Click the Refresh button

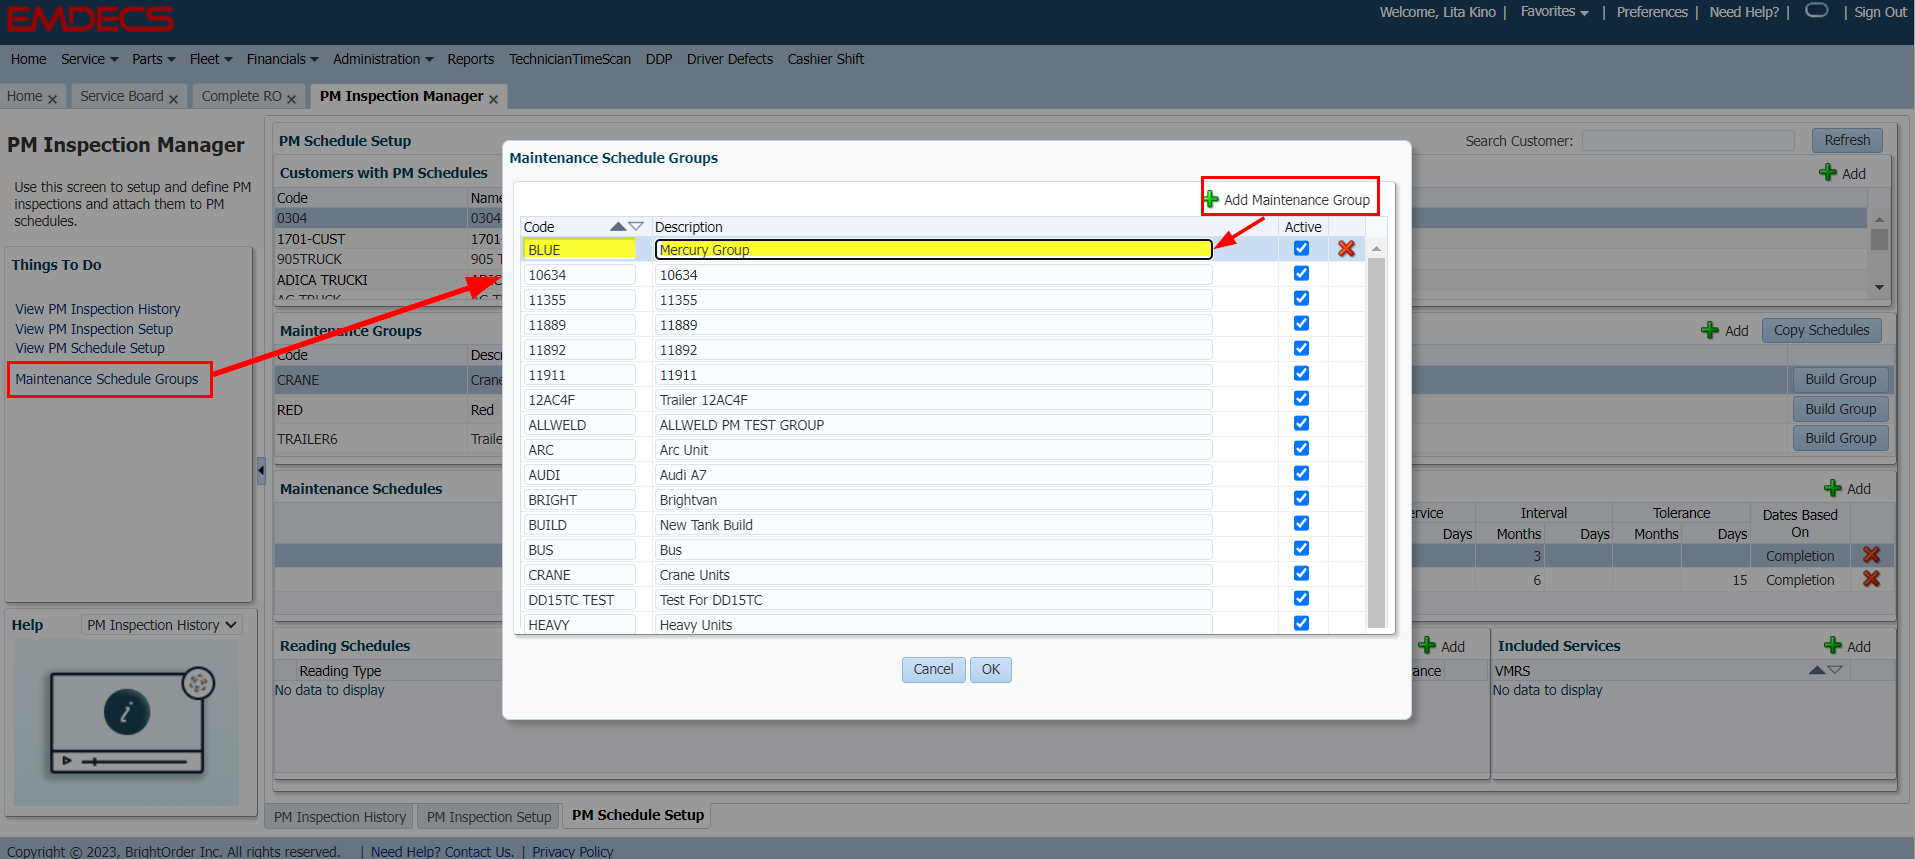coord(1846,140)
